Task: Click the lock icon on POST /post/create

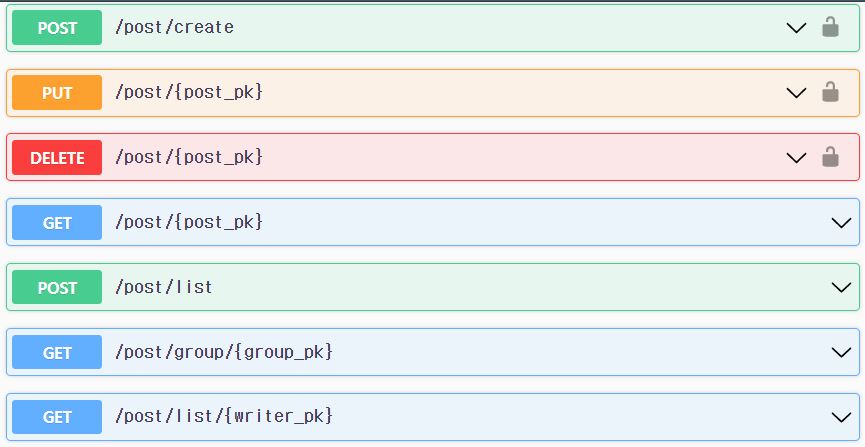Action: tap(830, 27)
